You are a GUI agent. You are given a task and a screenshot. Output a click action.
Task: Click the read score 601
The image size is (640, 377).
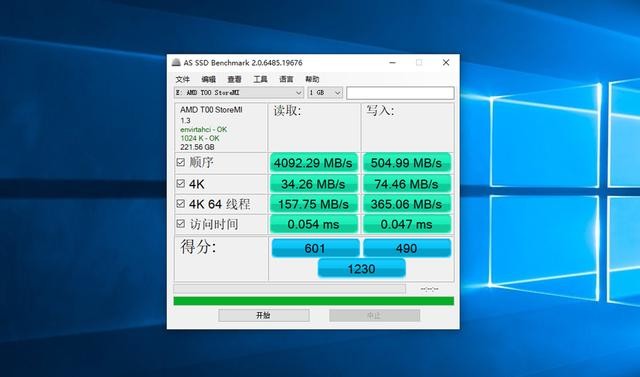(316, 248)
